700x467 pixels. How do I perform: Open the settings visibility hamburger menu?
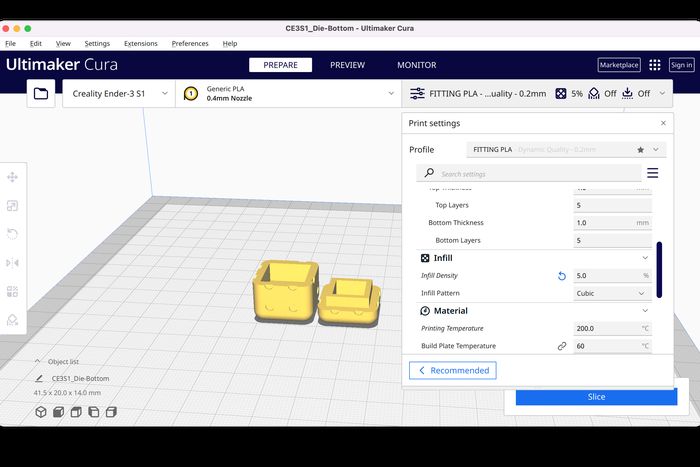pyautogui.click(x=652, y=173)
